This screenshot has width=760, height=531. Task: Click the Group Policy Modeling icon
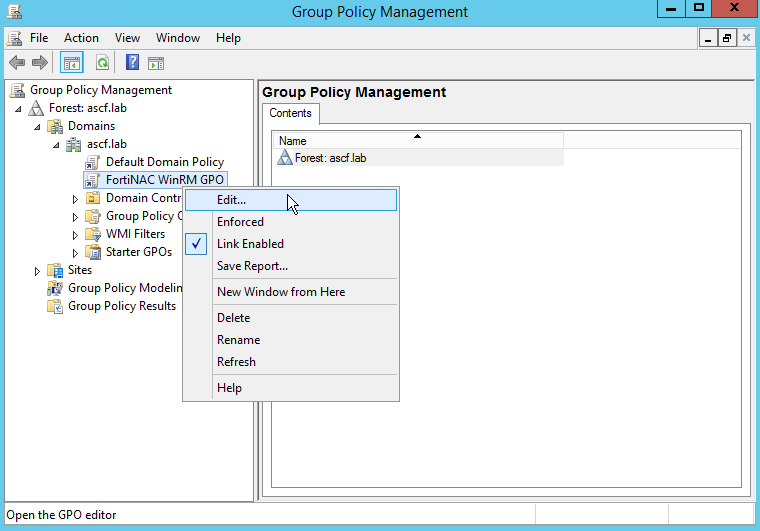(55, 288)
